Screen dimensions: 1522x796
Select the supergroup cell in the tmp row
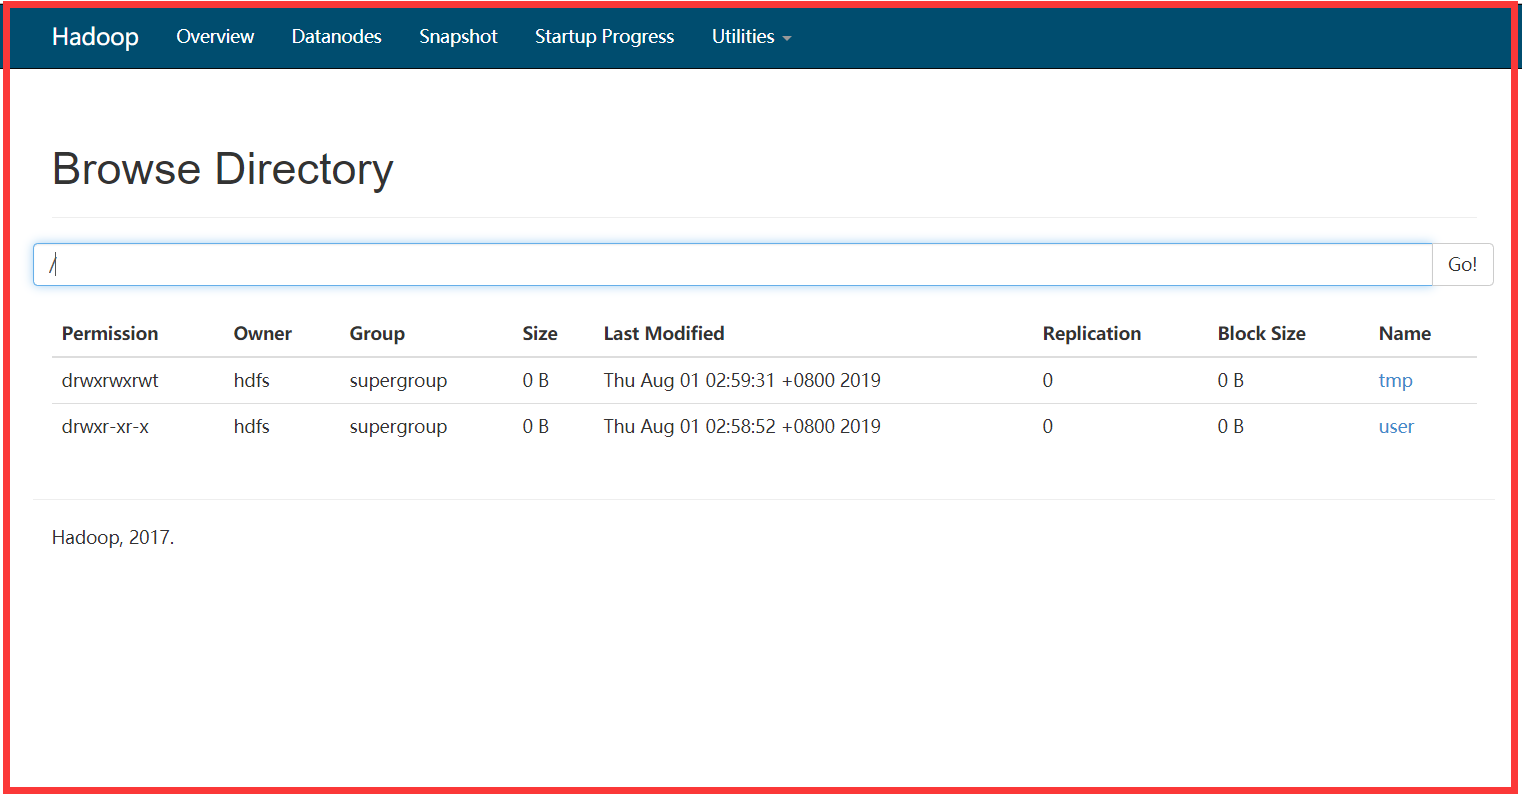(x=398, y=381)
